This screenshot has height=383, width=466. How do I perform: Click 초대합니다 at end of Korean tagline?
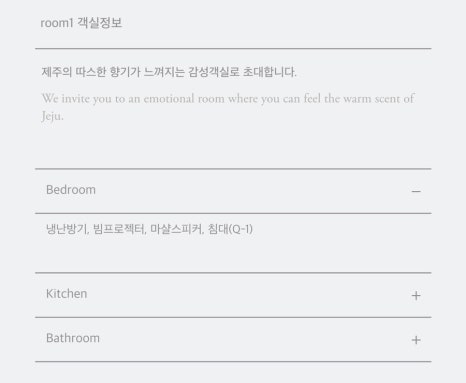click(269, 72)
